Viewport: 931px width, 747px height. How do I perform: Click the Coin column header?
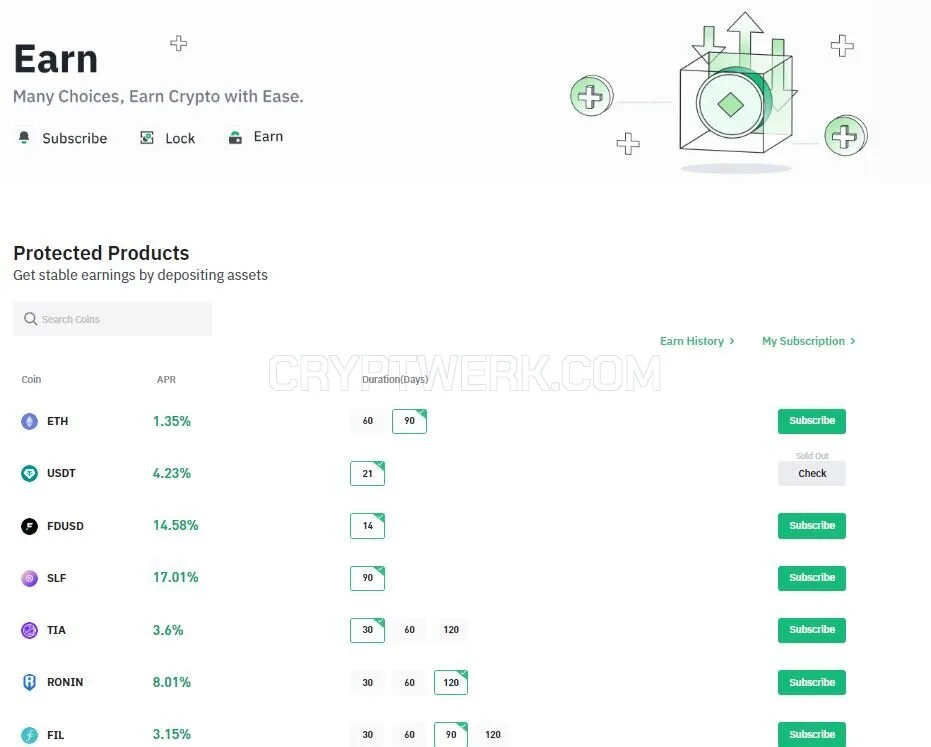(31, 379)
